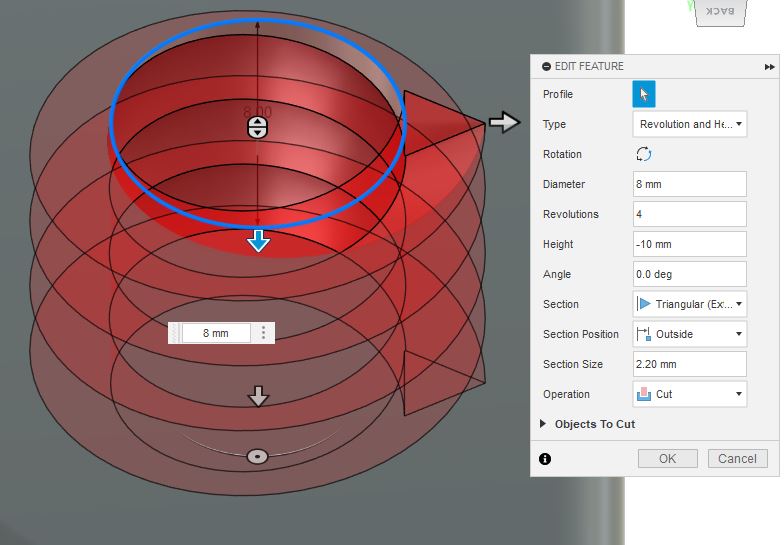Click the round angle handle at coil base
784x545 pixels.
tap(258, 456)
